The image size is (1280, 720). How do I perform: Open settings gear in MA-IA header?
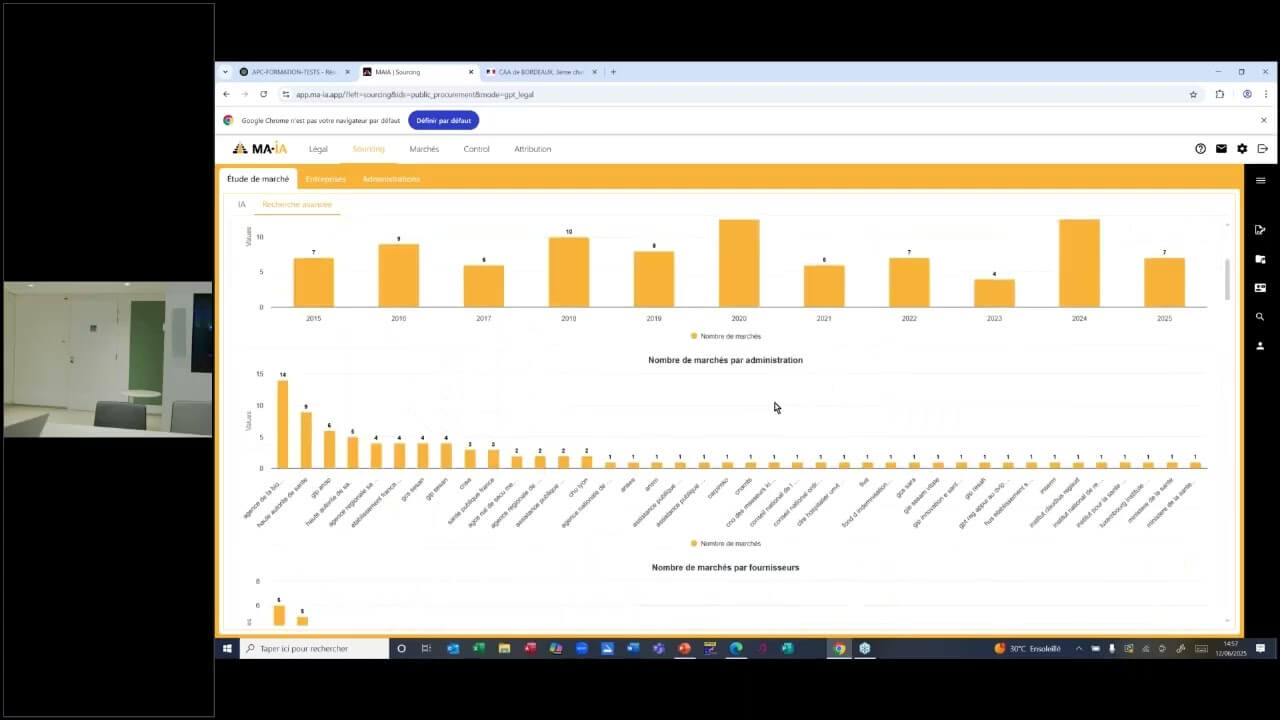click(1242, 149)
